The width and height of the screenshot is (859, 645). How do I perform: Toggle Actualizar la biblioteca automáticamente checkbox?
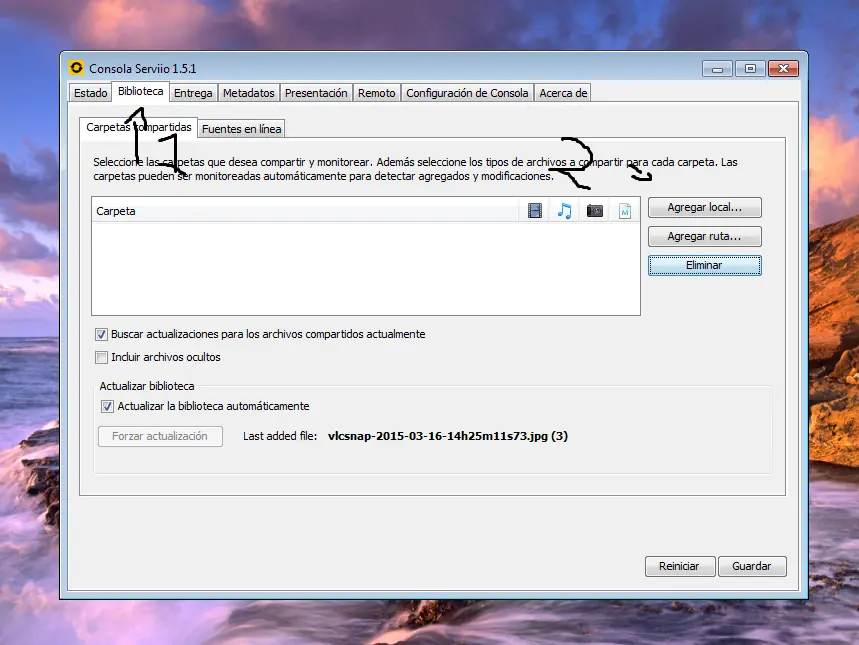(107, 406)
